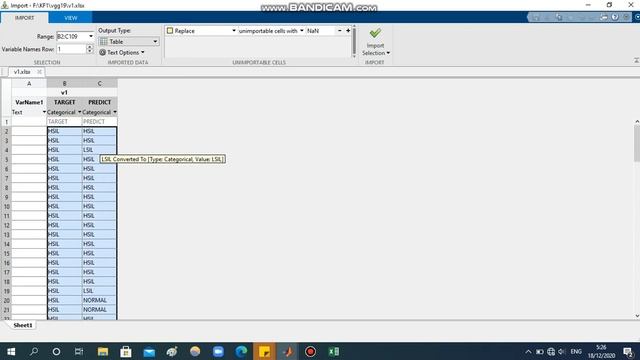The height and width of the screenshot is (360, 640).
Task: Collapse the toolstrip with arrow icon
Action: (636, 60)
